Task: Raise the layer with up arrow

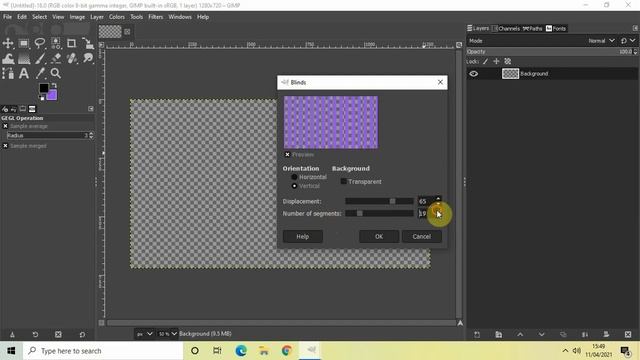Action: point(520,334)
